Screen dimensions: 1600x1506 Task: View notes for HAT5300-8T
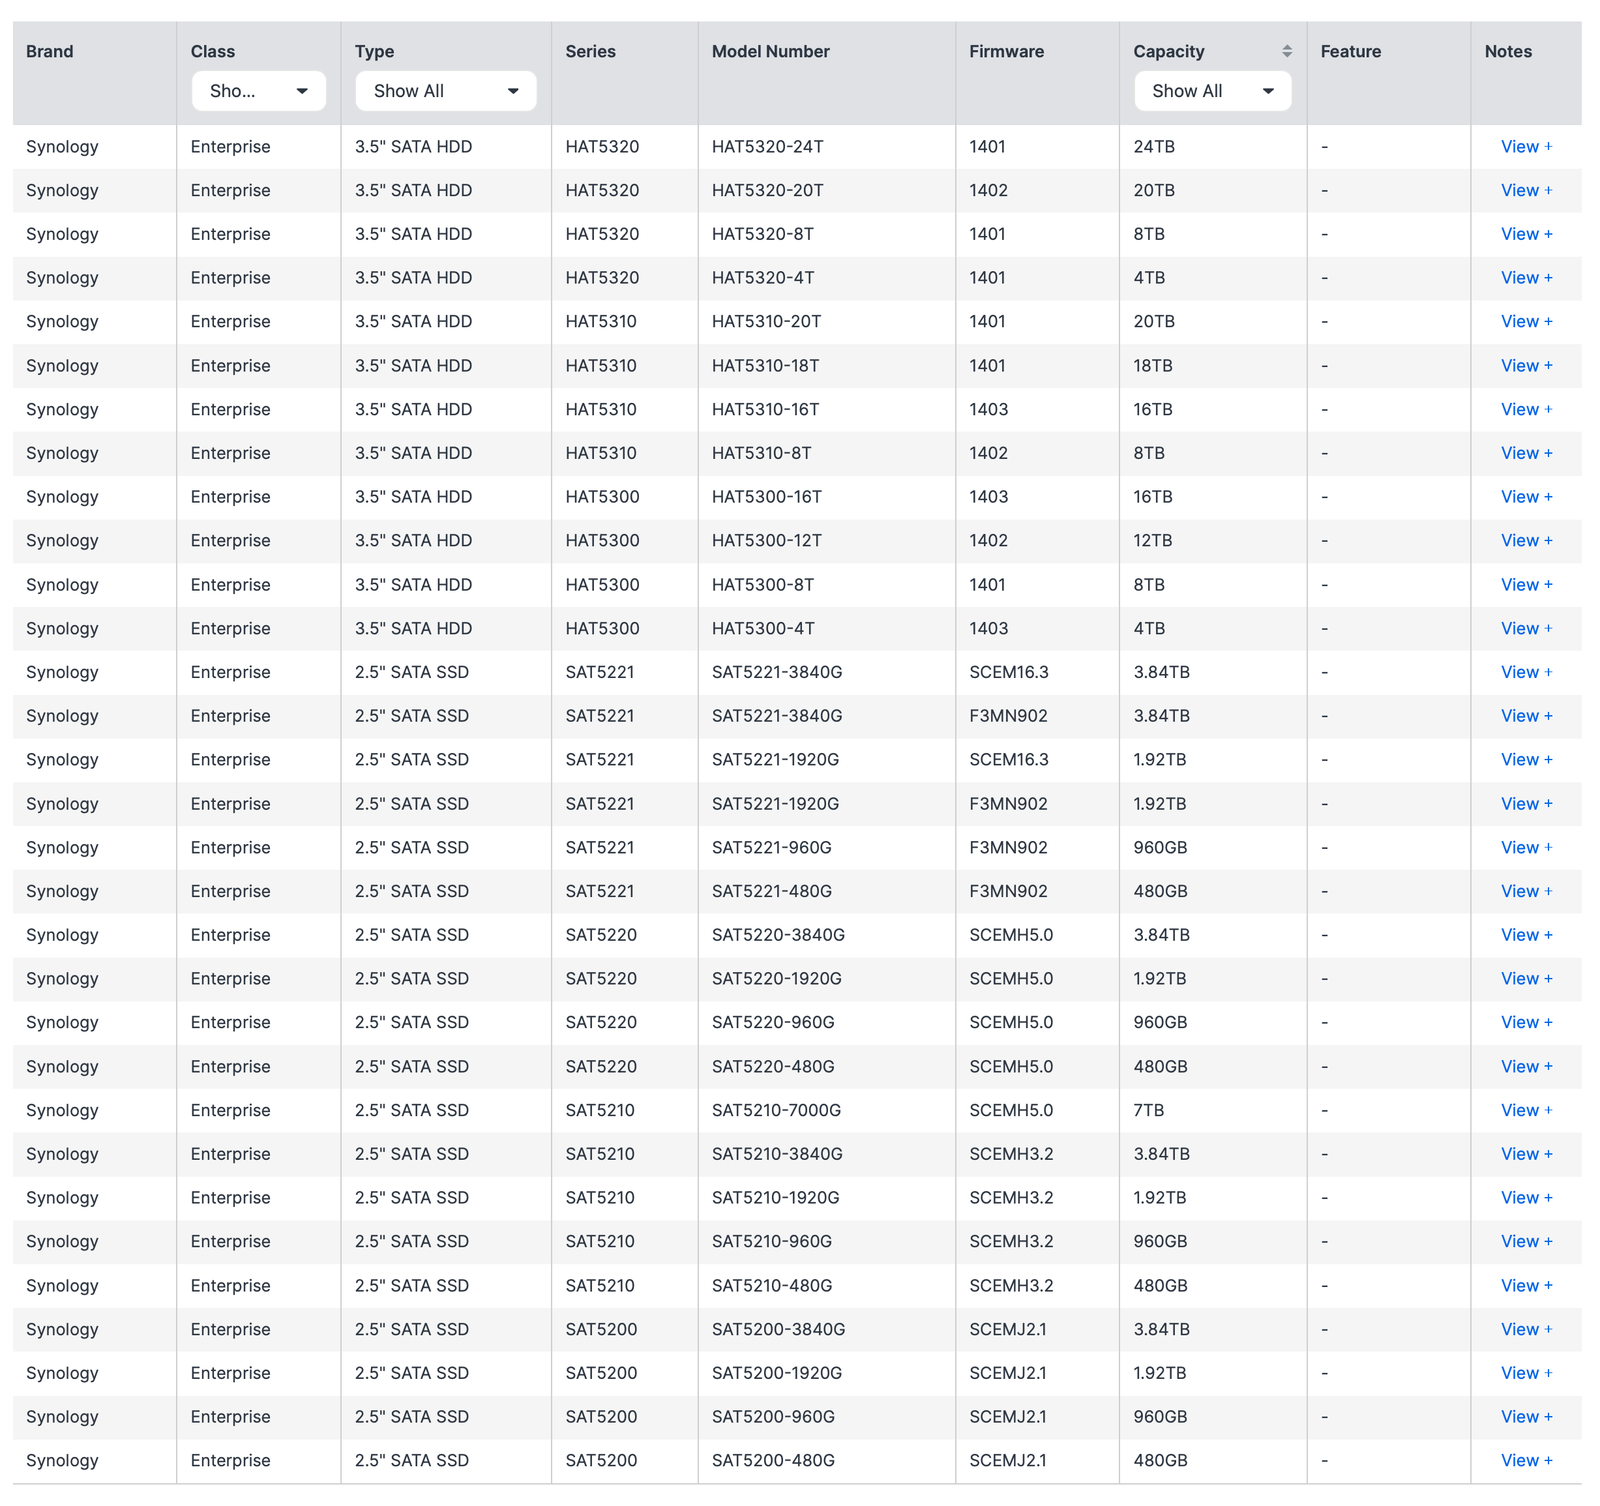(x=1526, y=585)
